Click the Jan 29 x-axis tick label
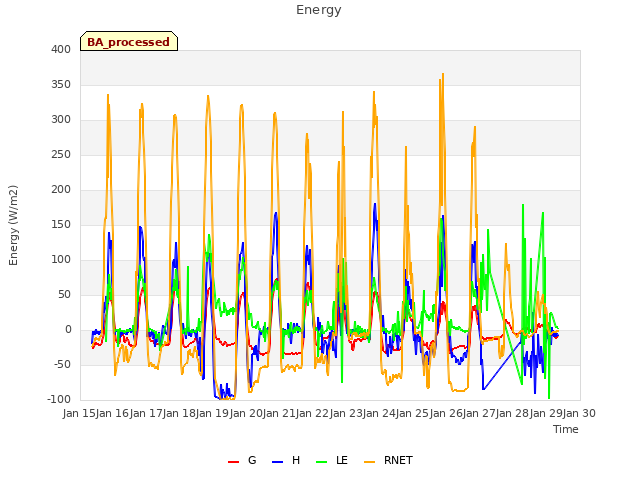640x480 pixels. click(546, 413)
